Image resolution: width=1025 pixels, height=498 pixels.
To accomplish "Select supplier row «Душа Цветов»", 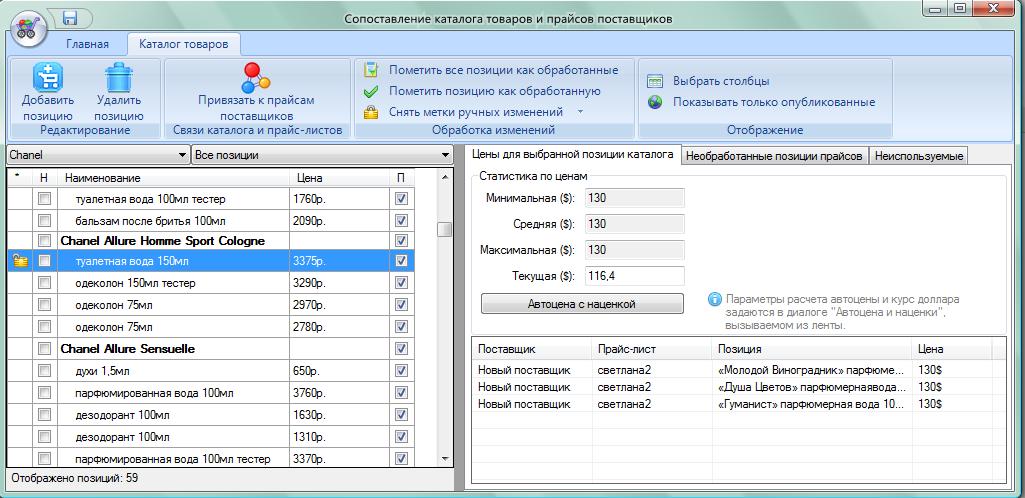I will pyautogui.click(x=739, y=387).
